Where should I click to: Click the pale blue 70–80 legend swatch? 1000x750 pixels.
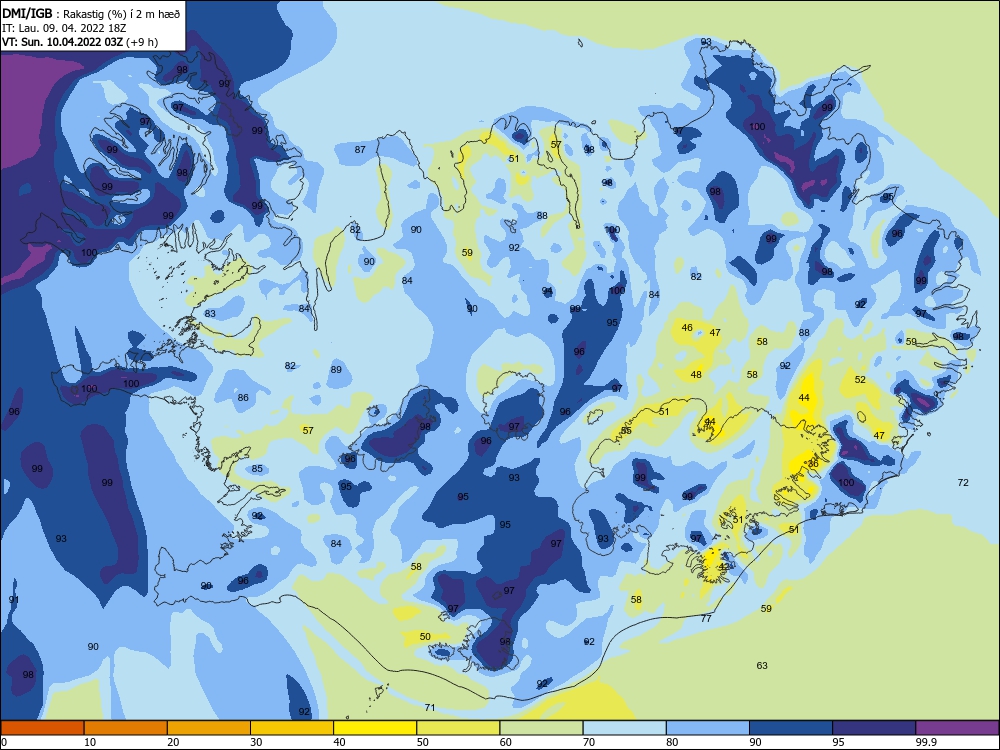pos(624,728)
